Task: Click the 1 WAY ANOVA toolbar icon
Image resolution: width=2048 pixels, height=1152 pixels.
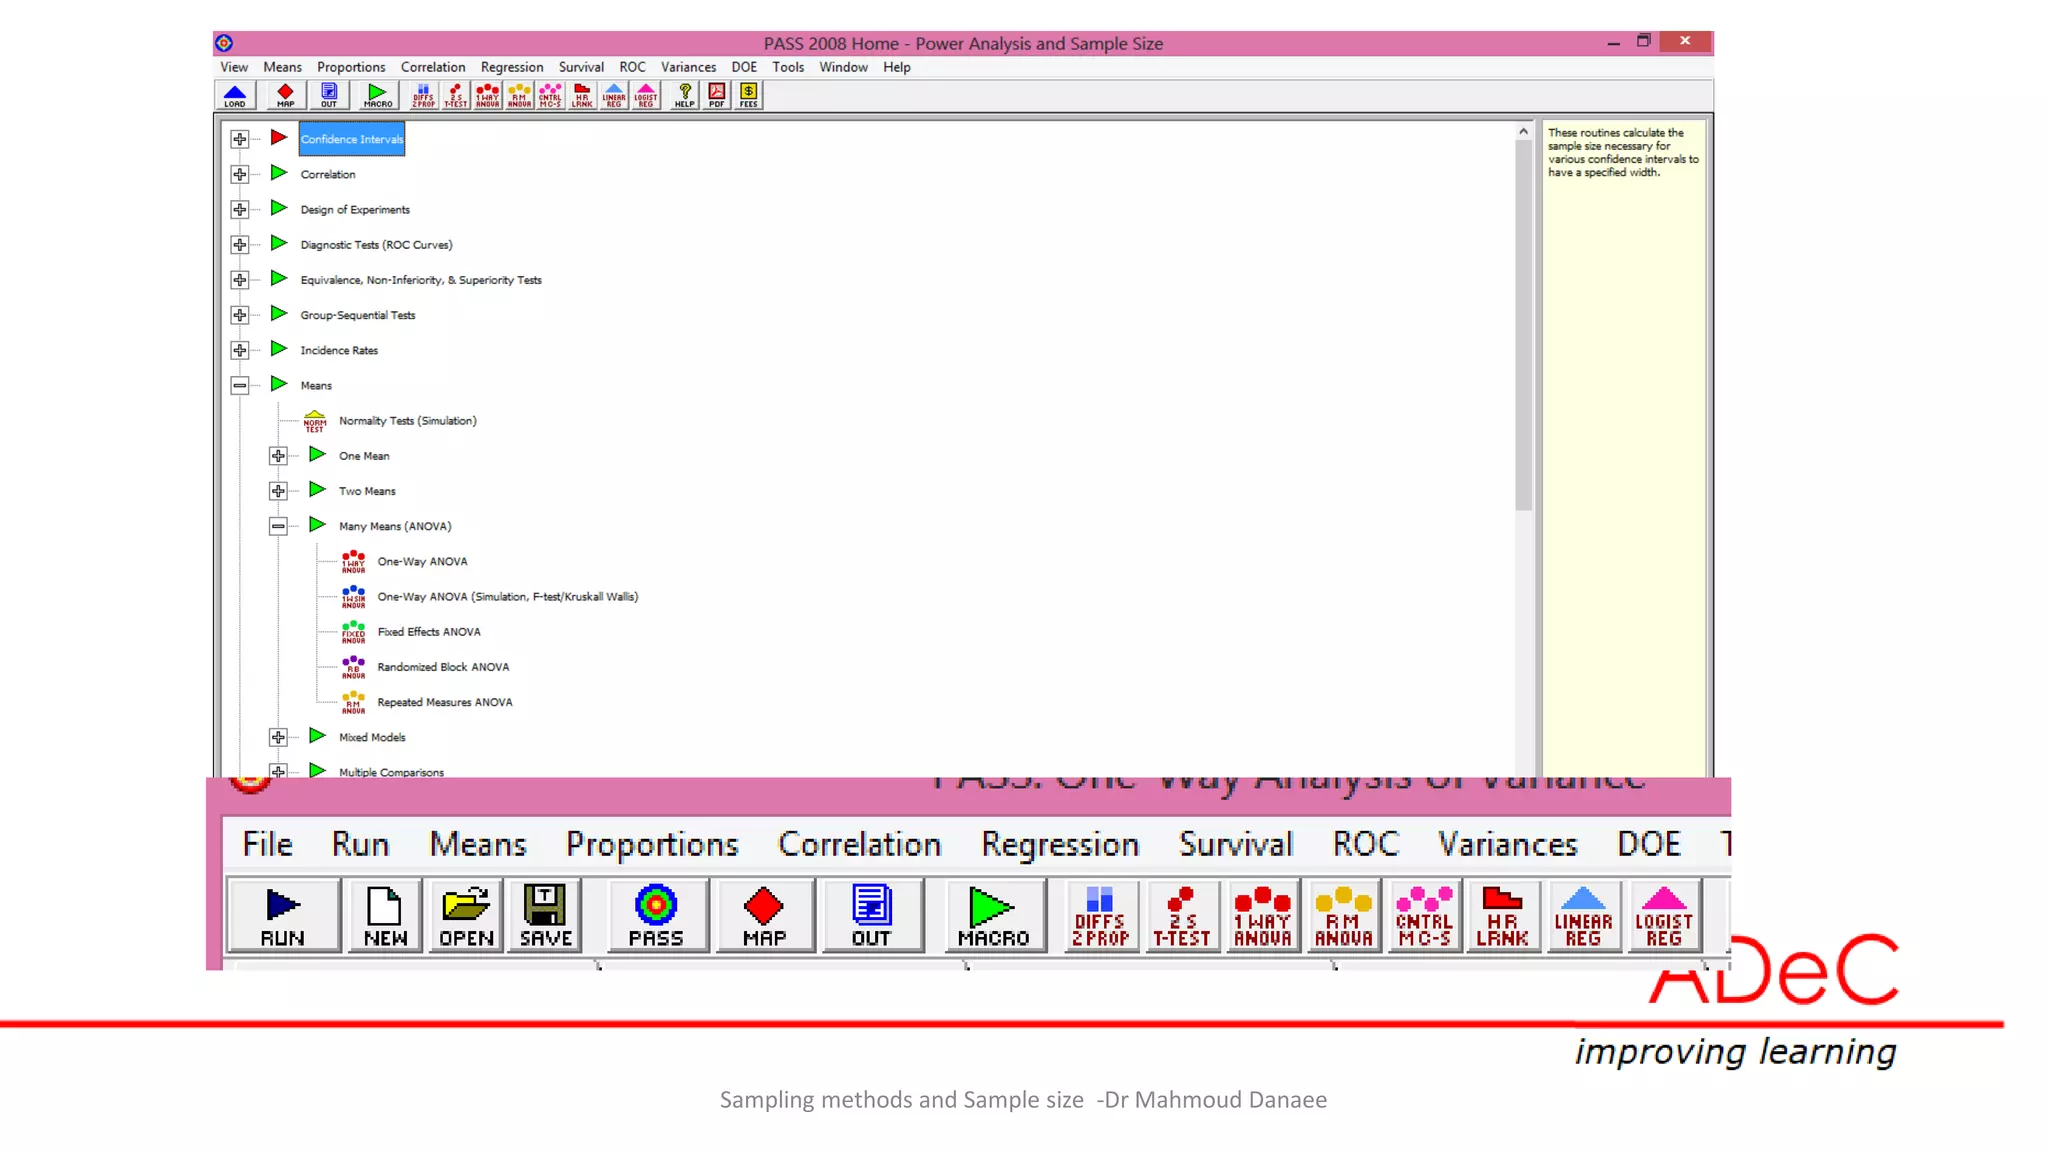Action: click(x=1262, y=915)
